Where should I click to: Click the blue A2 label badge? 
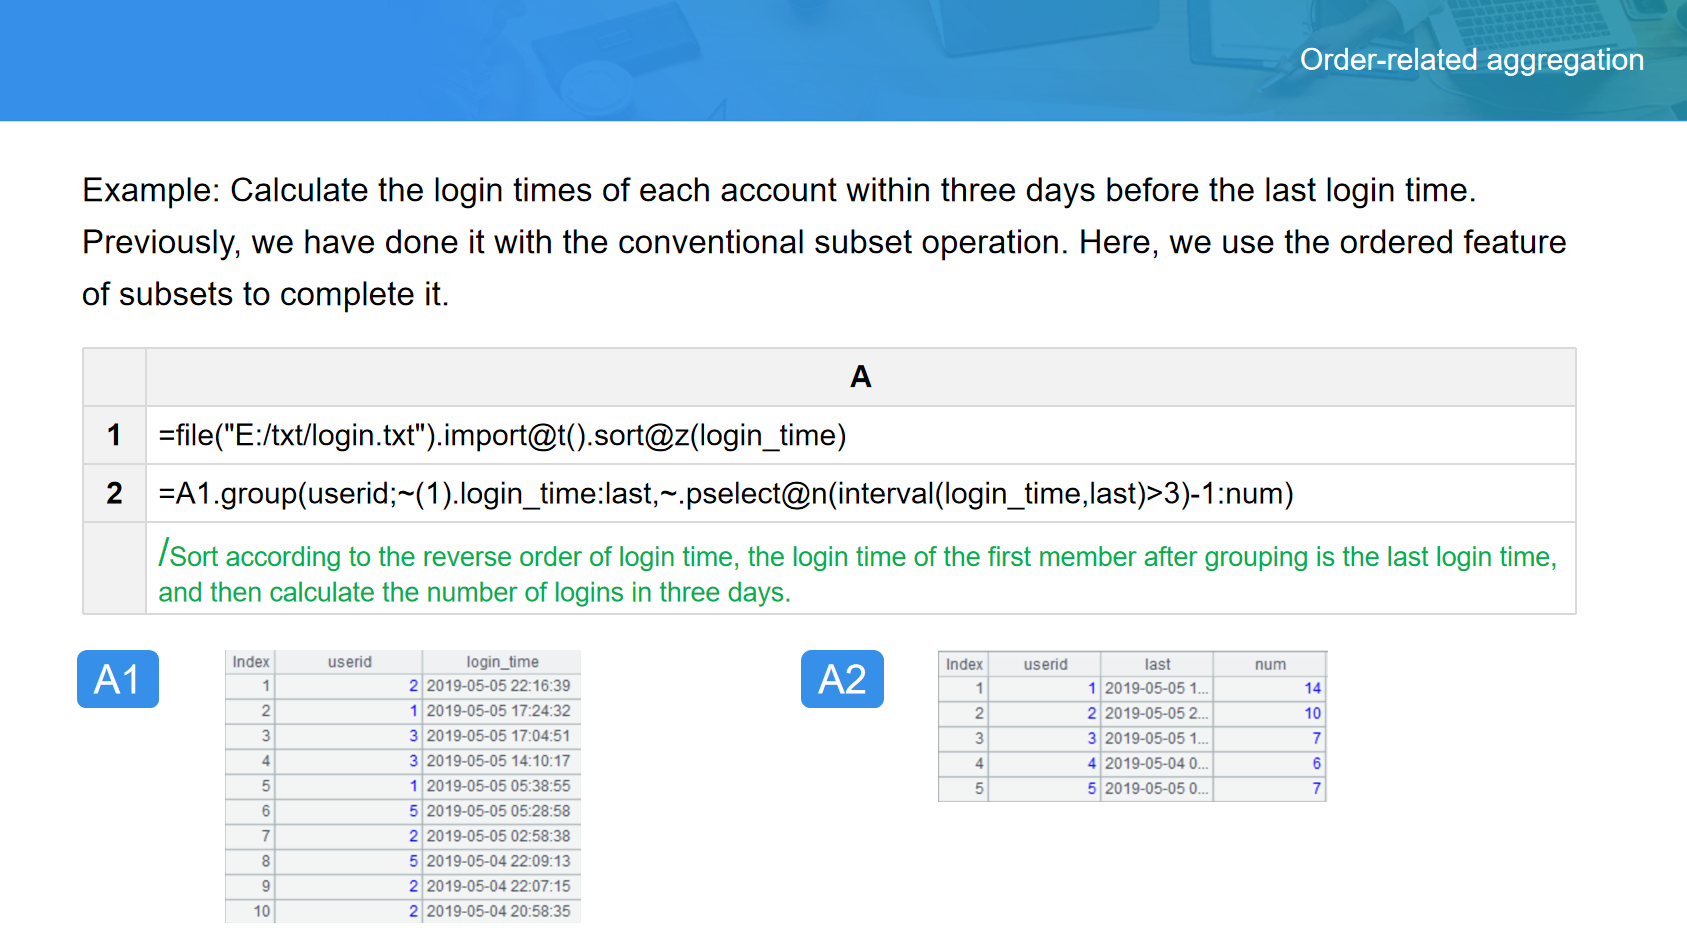pyautogui.click(x=842, y=679)
